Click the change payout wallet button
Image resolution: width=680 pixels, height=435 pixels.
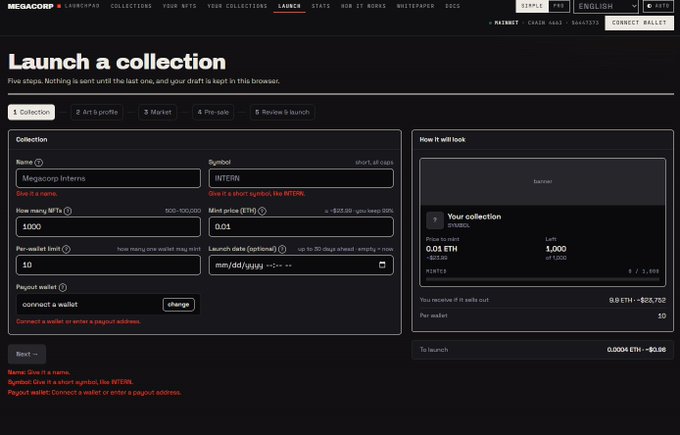[x=178, y=304]
